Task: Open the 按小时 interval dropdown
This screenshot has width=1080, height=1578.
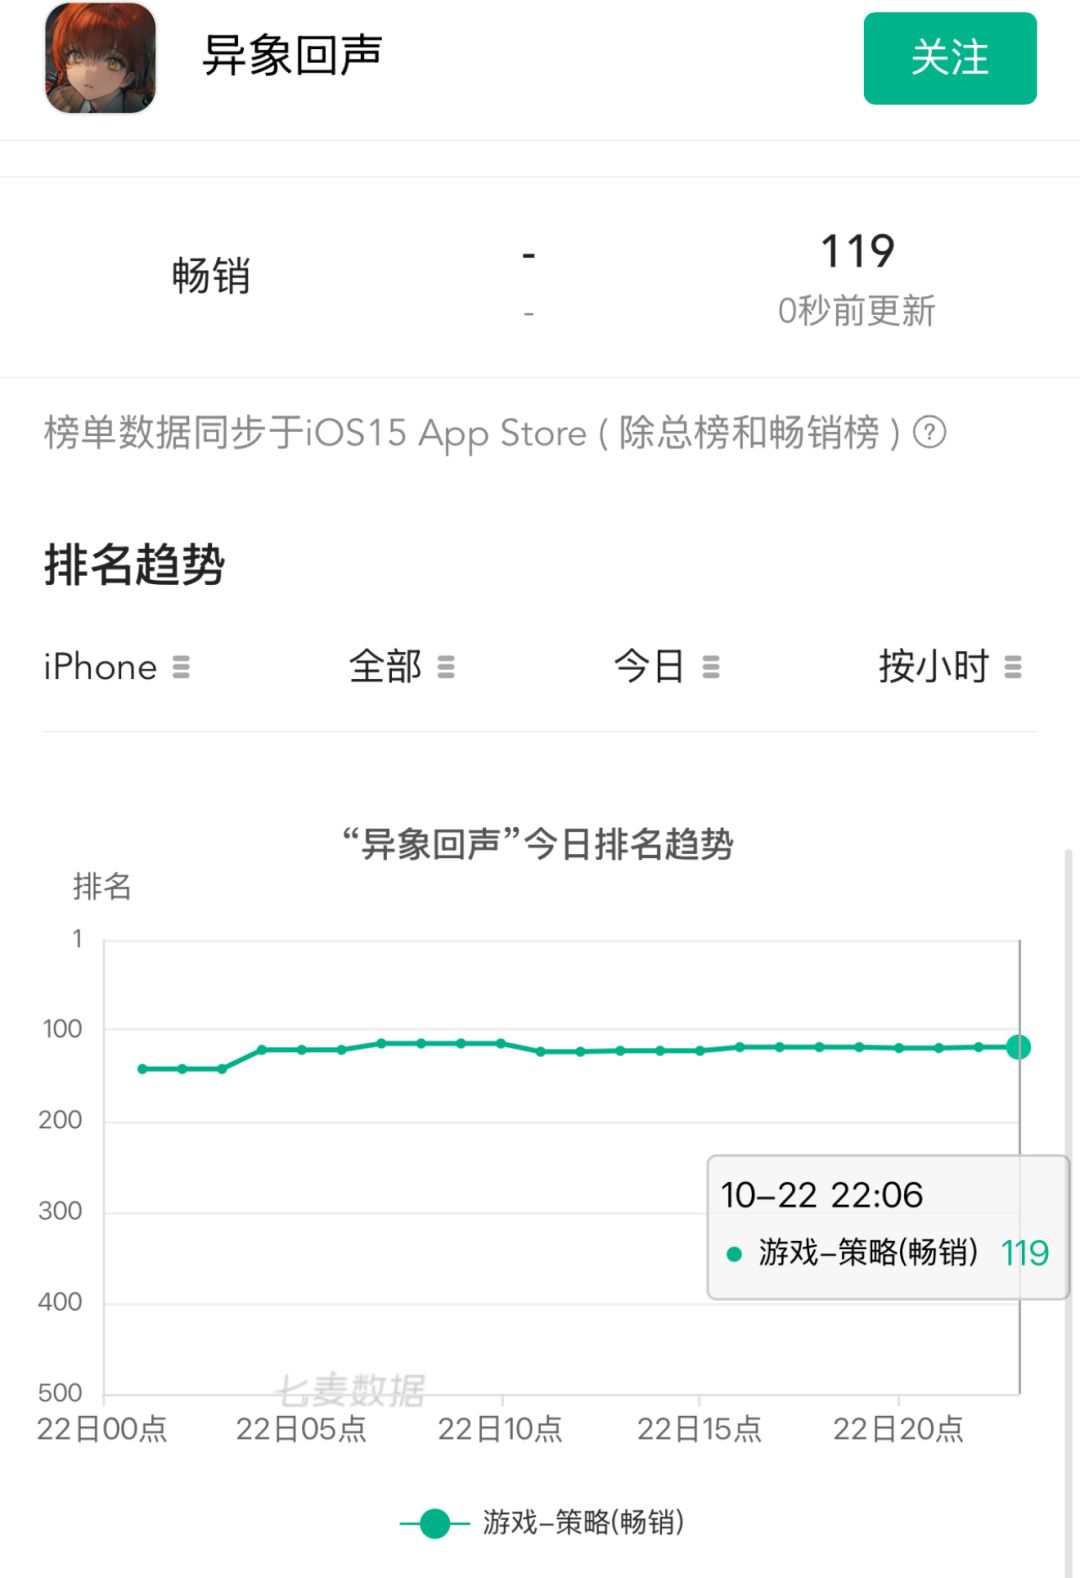Action: (950, 667)
